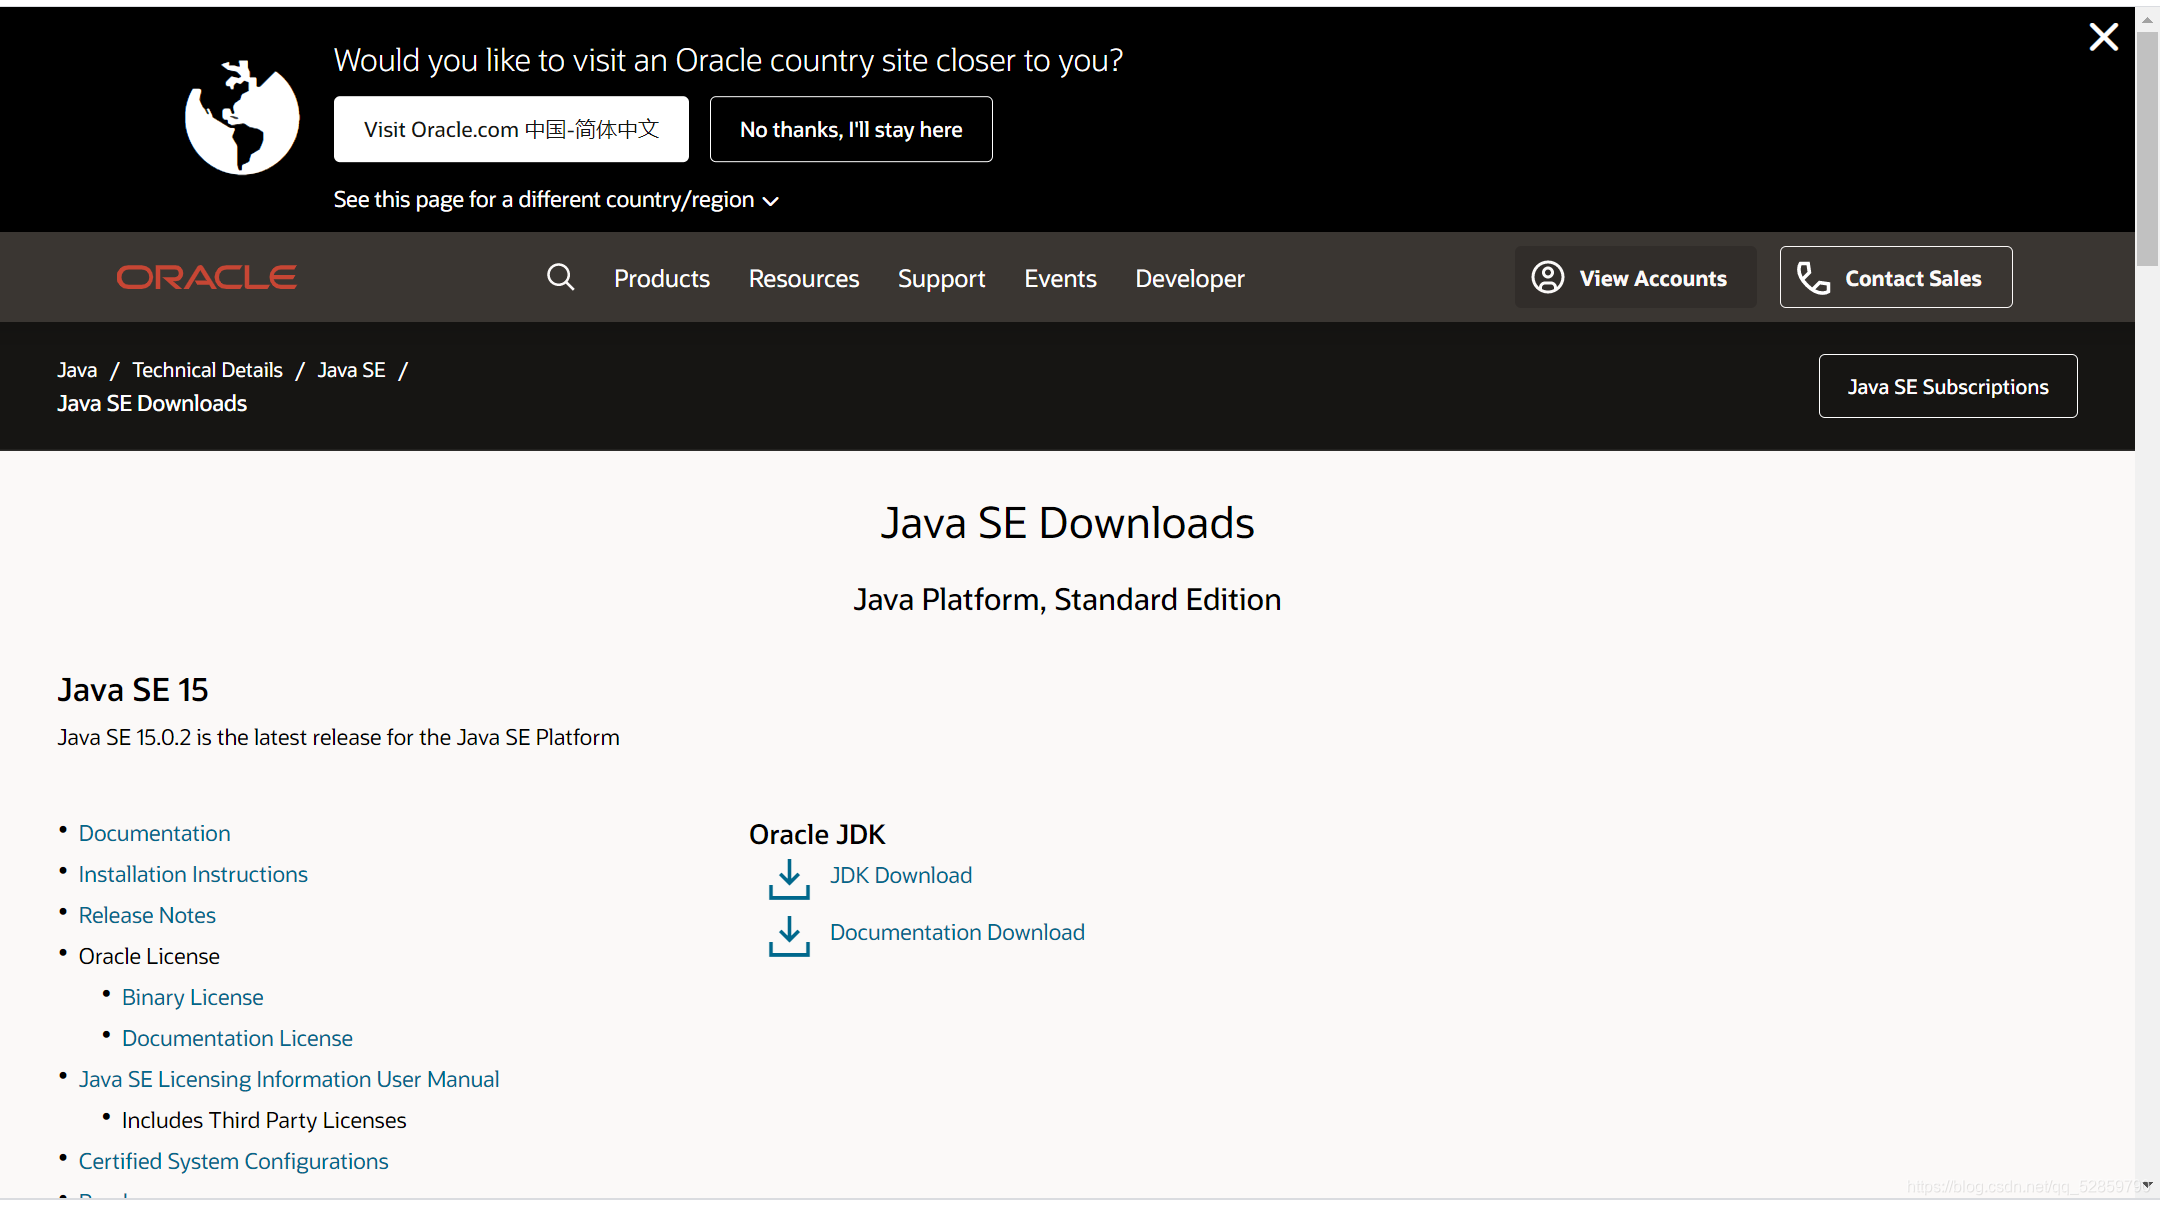Open the Support menu

click(941, 278)
